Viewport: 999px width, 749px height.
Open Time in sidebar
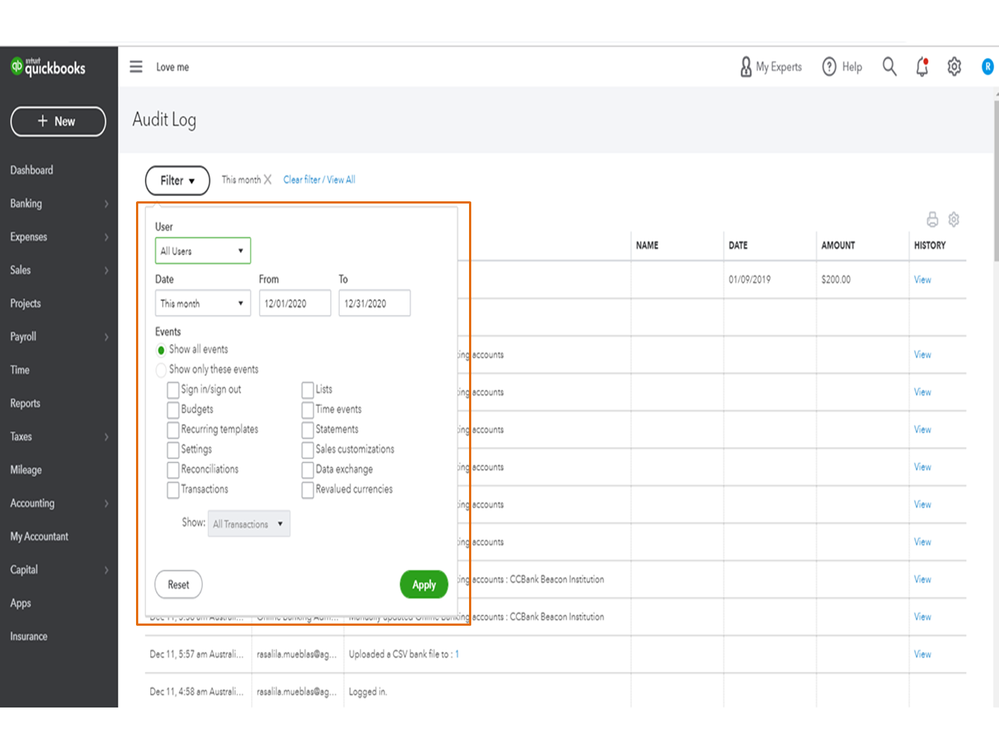click(20, 370)
